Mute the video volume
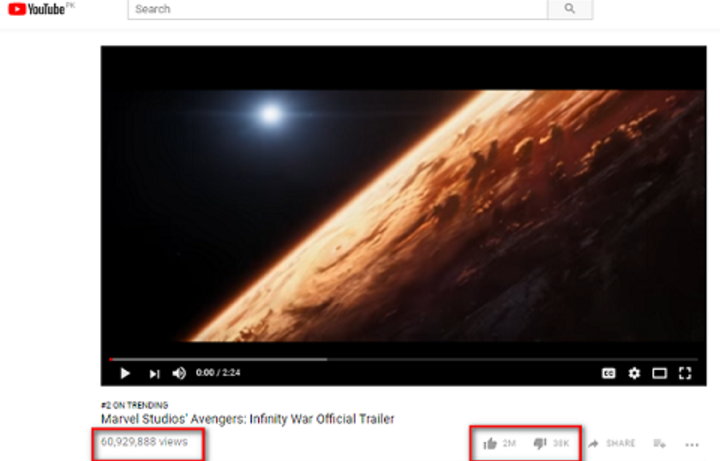Image resolution: width=720 pixels, height=461 pixels. pos(179,373)
